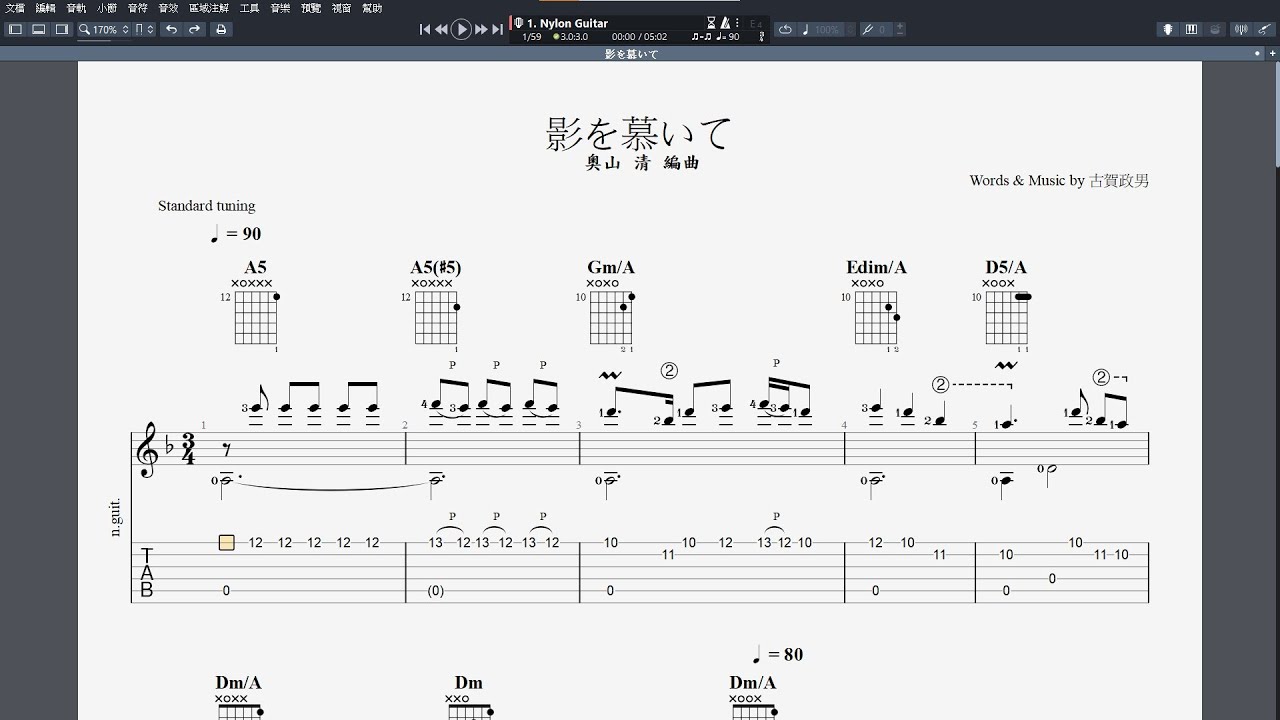
Task: Jump to the first bar
Action: click(425, 30)
